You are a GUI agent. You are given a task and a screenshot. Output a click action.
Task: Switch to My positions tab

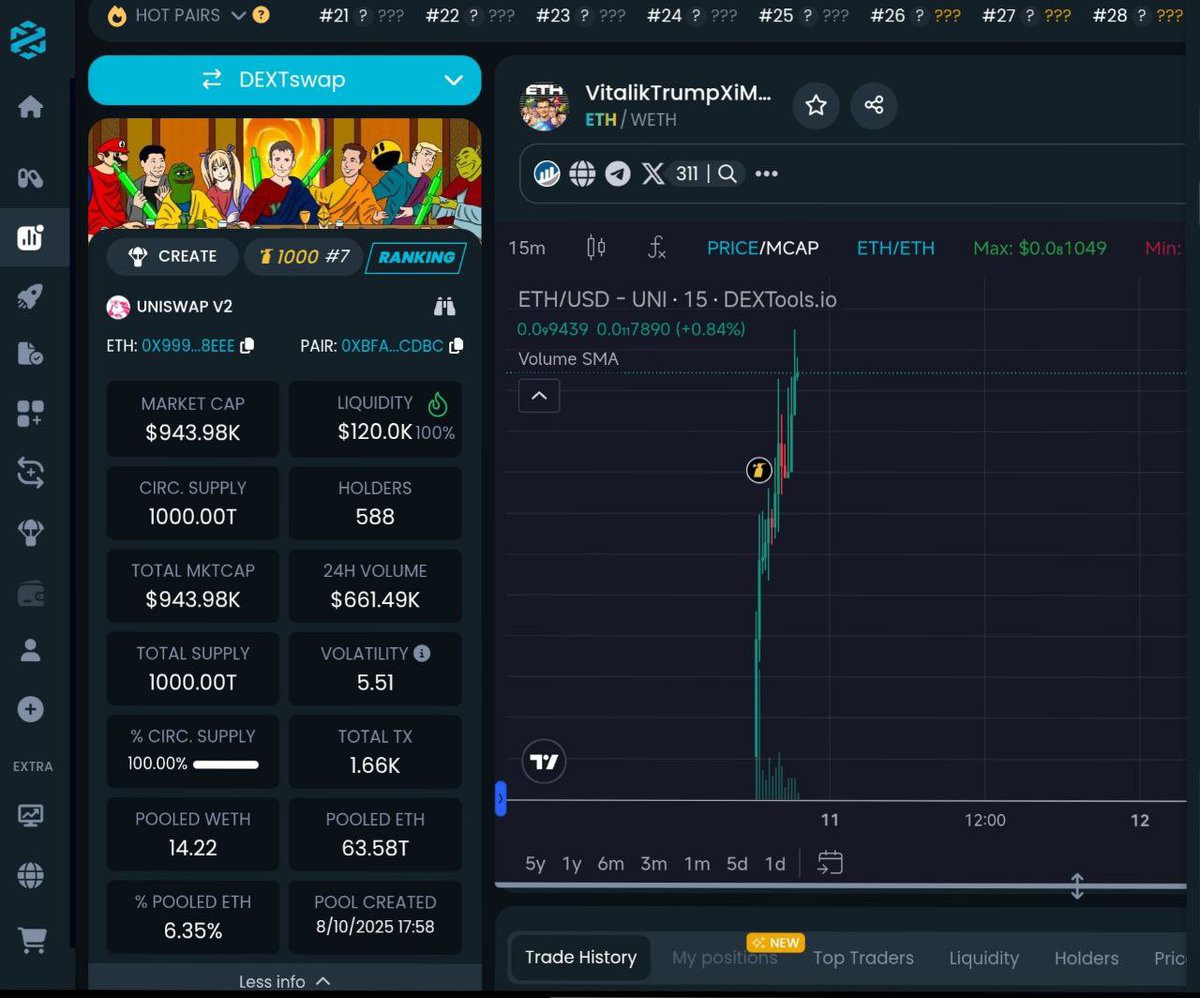pos(725,958)
